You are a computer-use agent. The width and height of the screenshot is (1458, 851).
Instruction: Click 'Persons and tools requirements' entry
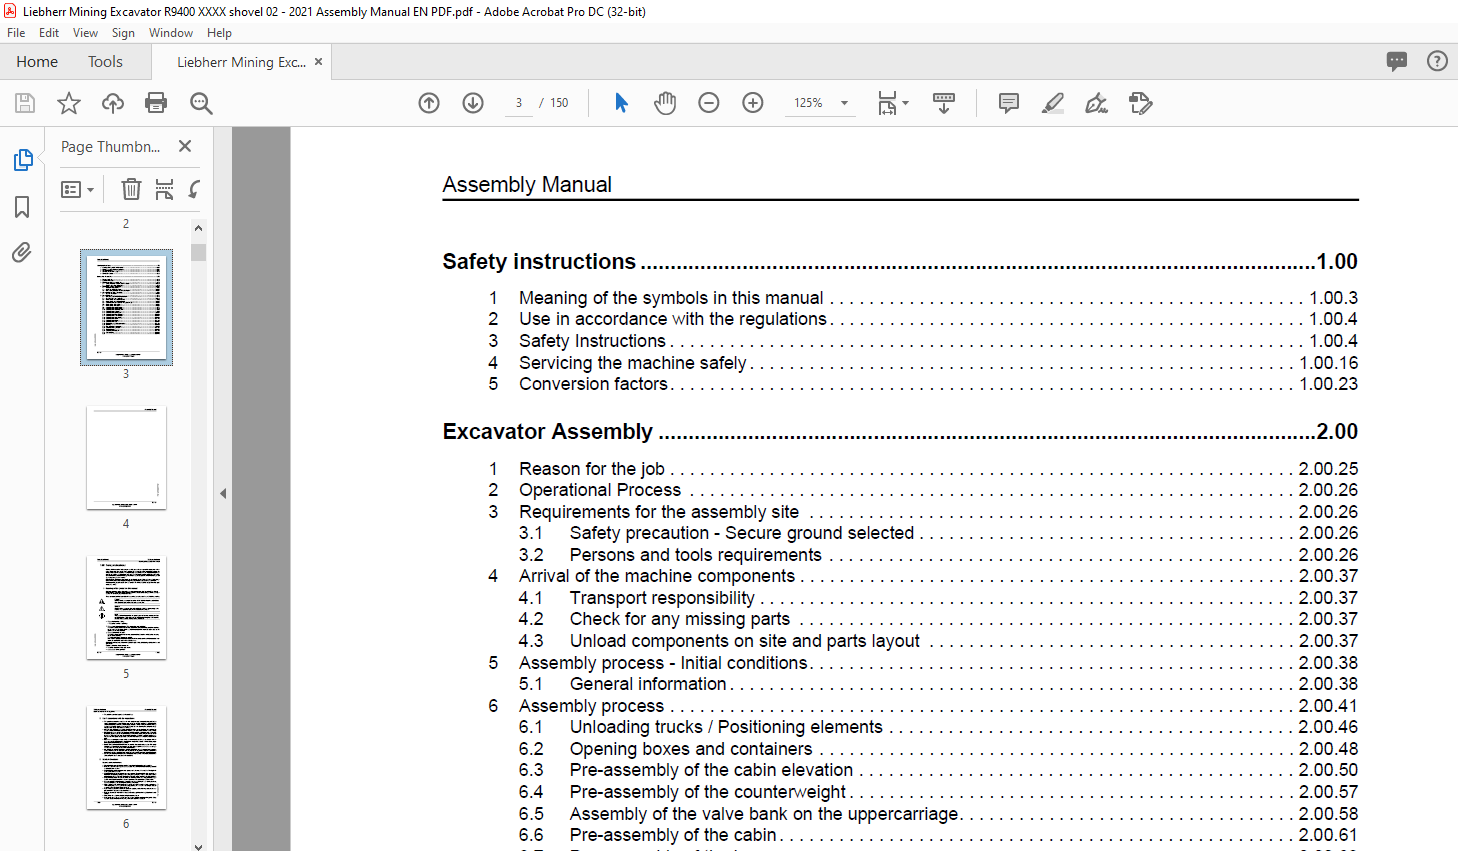(696, 555)
